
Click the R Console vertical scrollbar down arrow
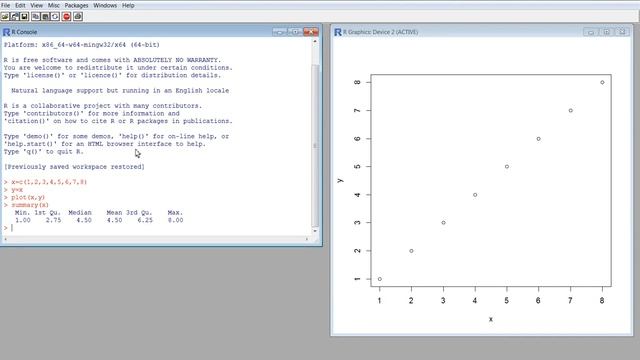pos(315,231)
